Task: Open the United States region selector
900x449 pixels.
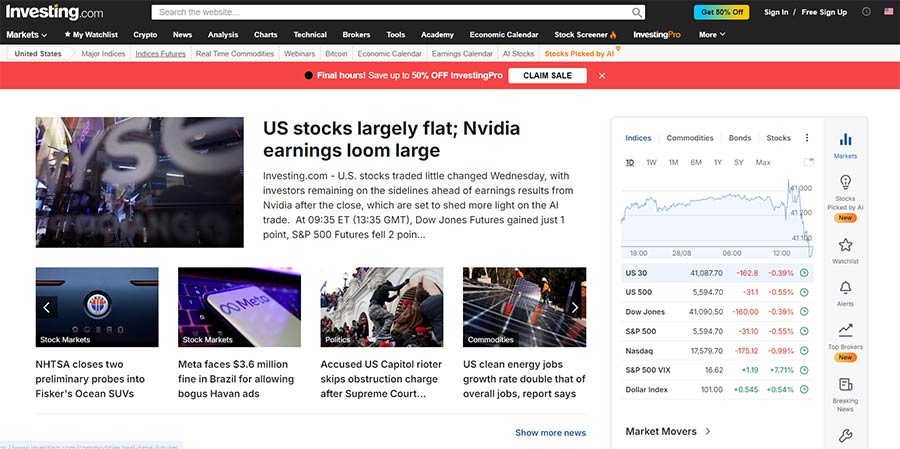Action: tap(38, 53)
